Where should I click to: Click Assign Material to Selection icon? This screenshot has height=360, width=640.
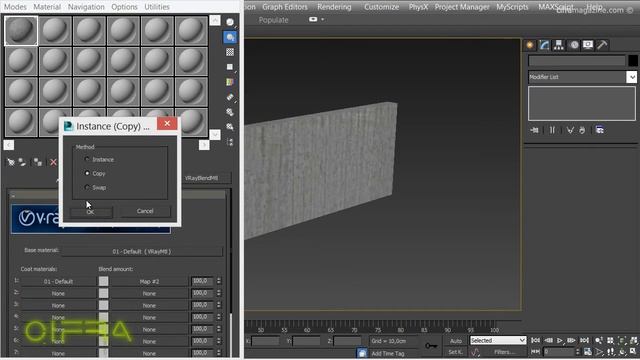pos(38,162)
